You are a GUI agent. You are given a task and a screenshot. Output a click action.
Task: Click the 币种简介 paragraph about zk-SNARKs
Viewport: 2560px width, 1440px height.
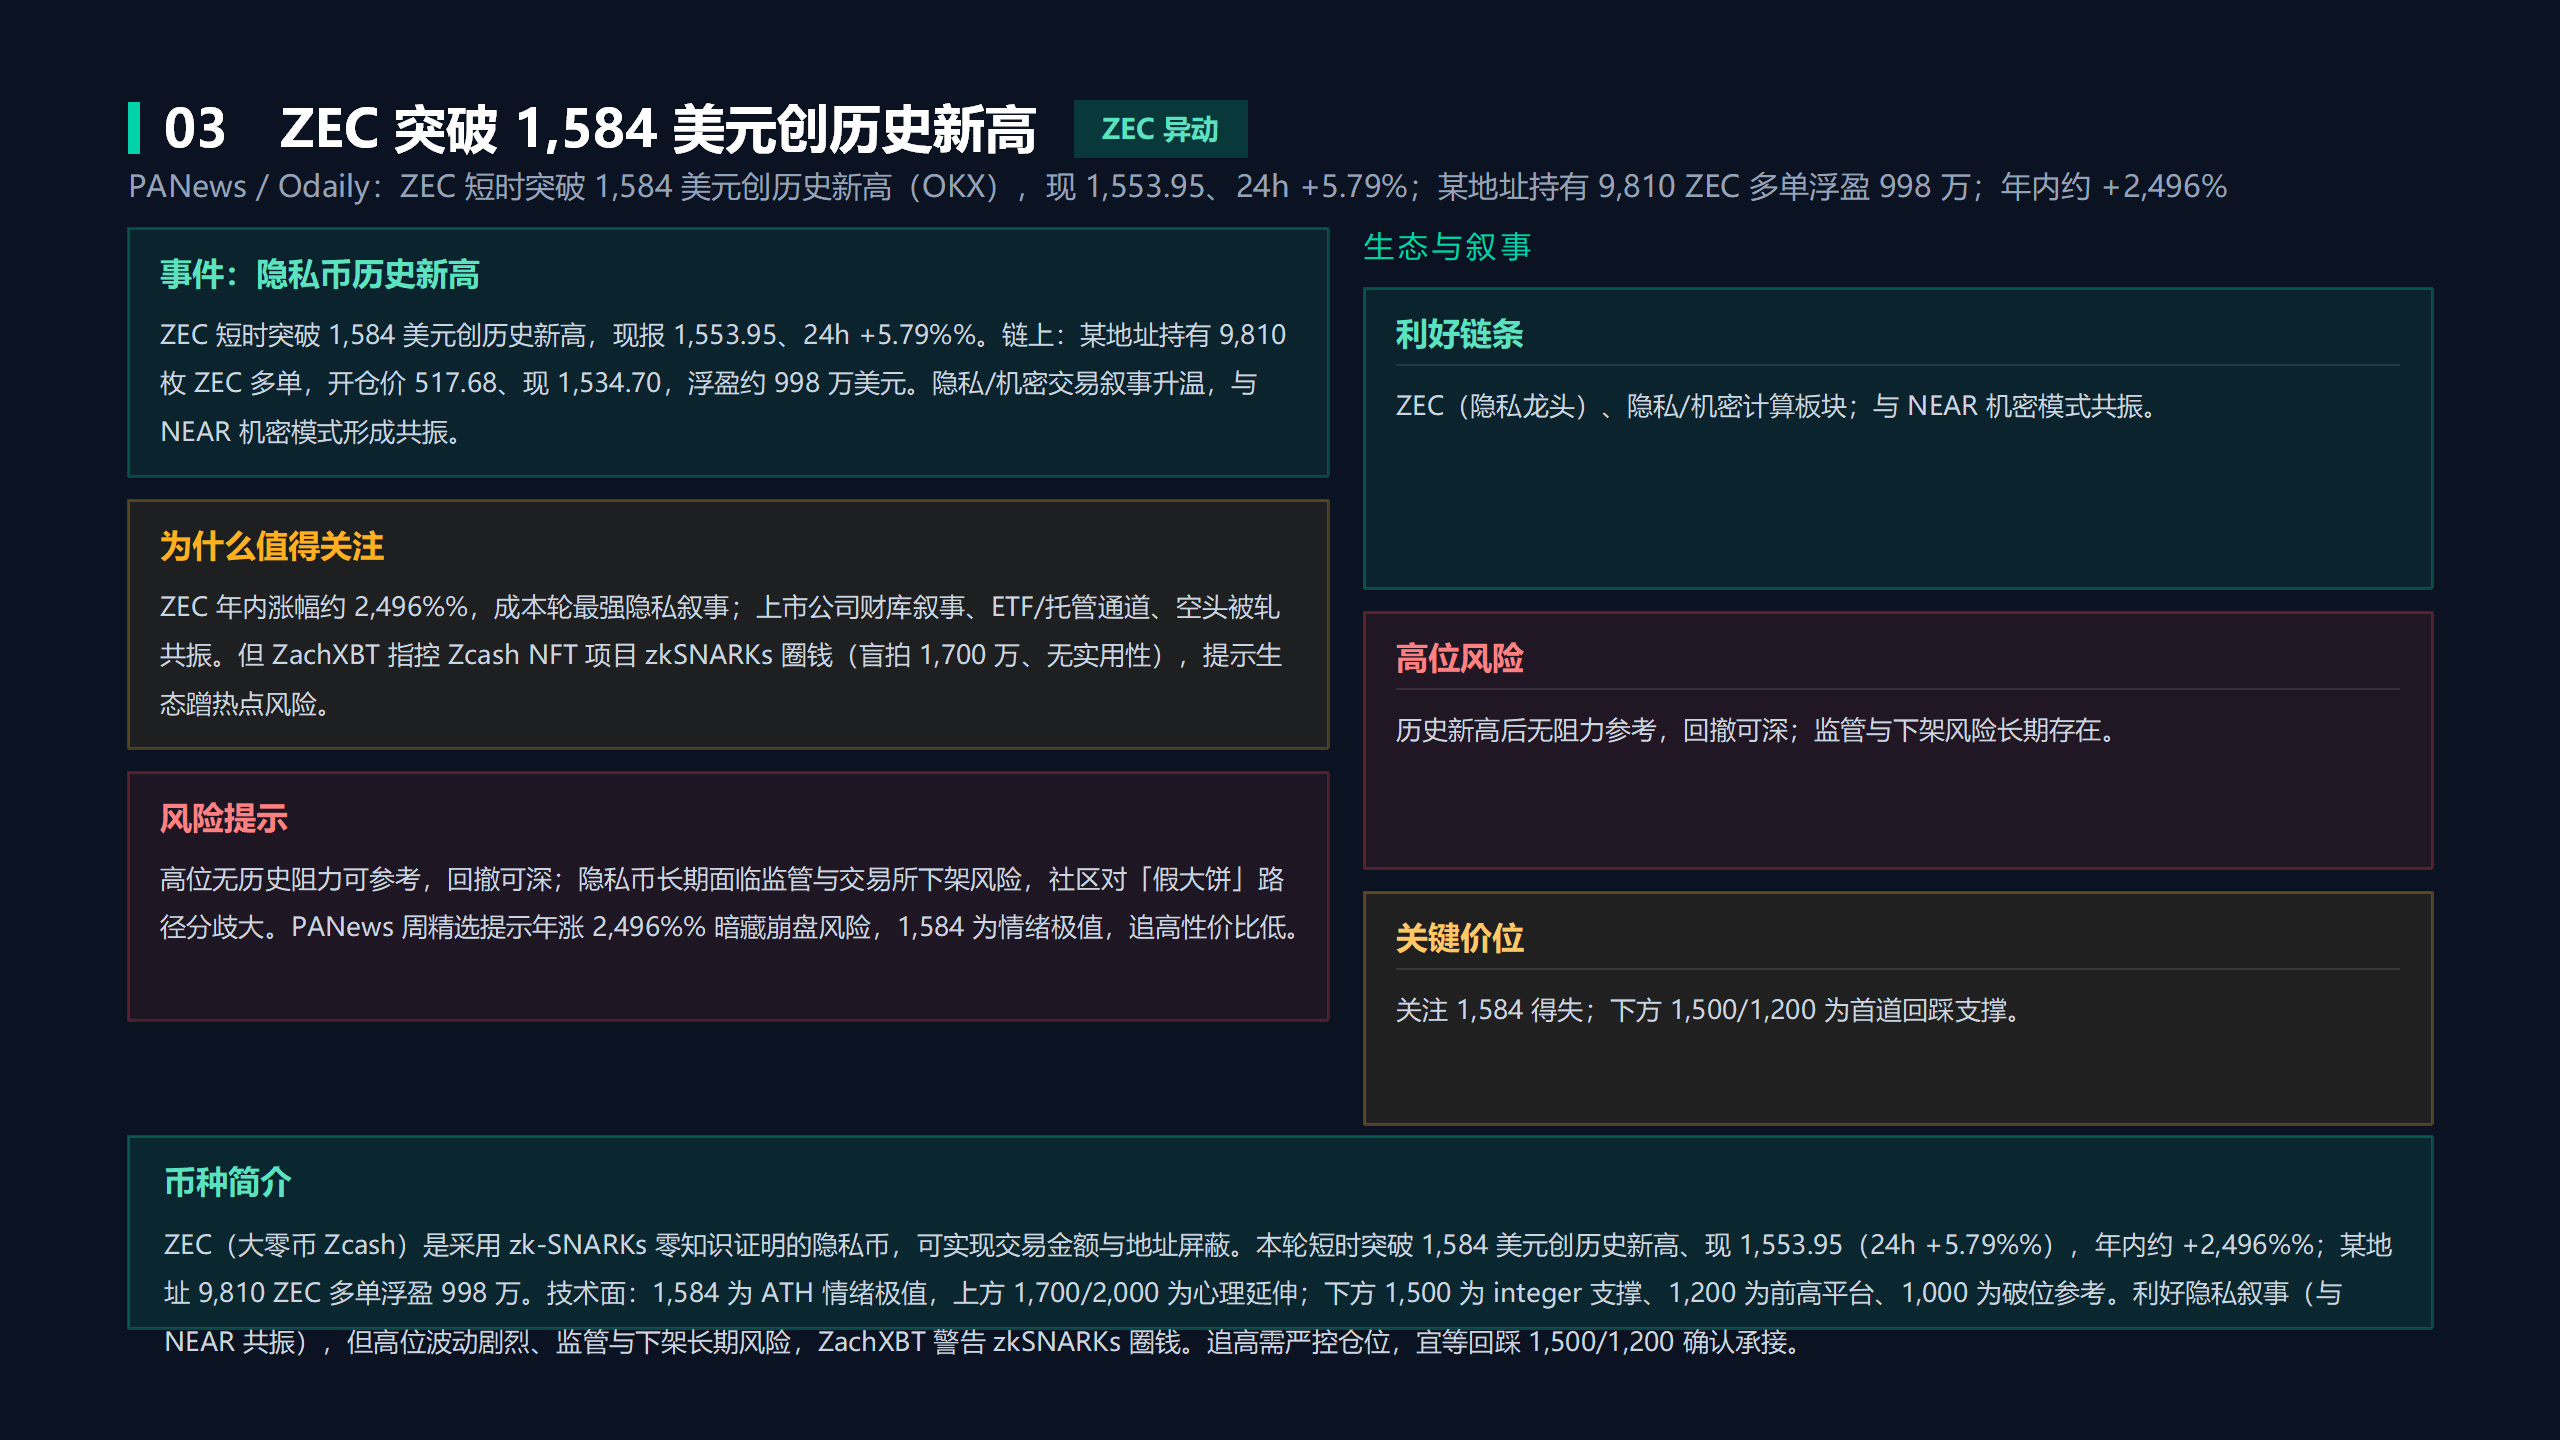[x=1277, y=1293]
